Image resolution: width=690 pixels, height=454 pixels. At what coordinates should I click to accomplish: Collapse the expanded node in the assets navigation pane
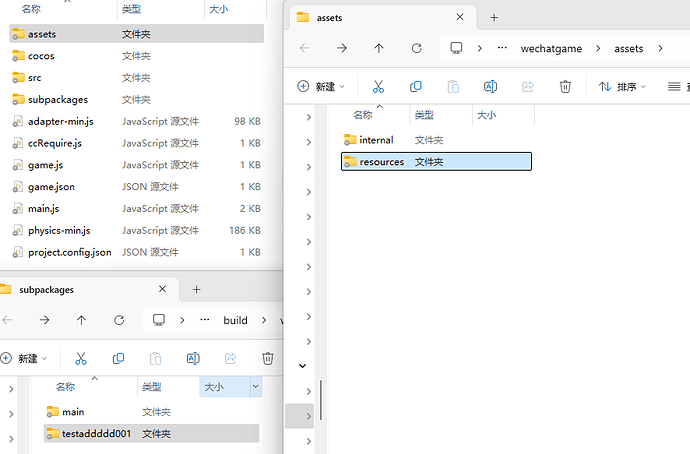tap(302, 366)
